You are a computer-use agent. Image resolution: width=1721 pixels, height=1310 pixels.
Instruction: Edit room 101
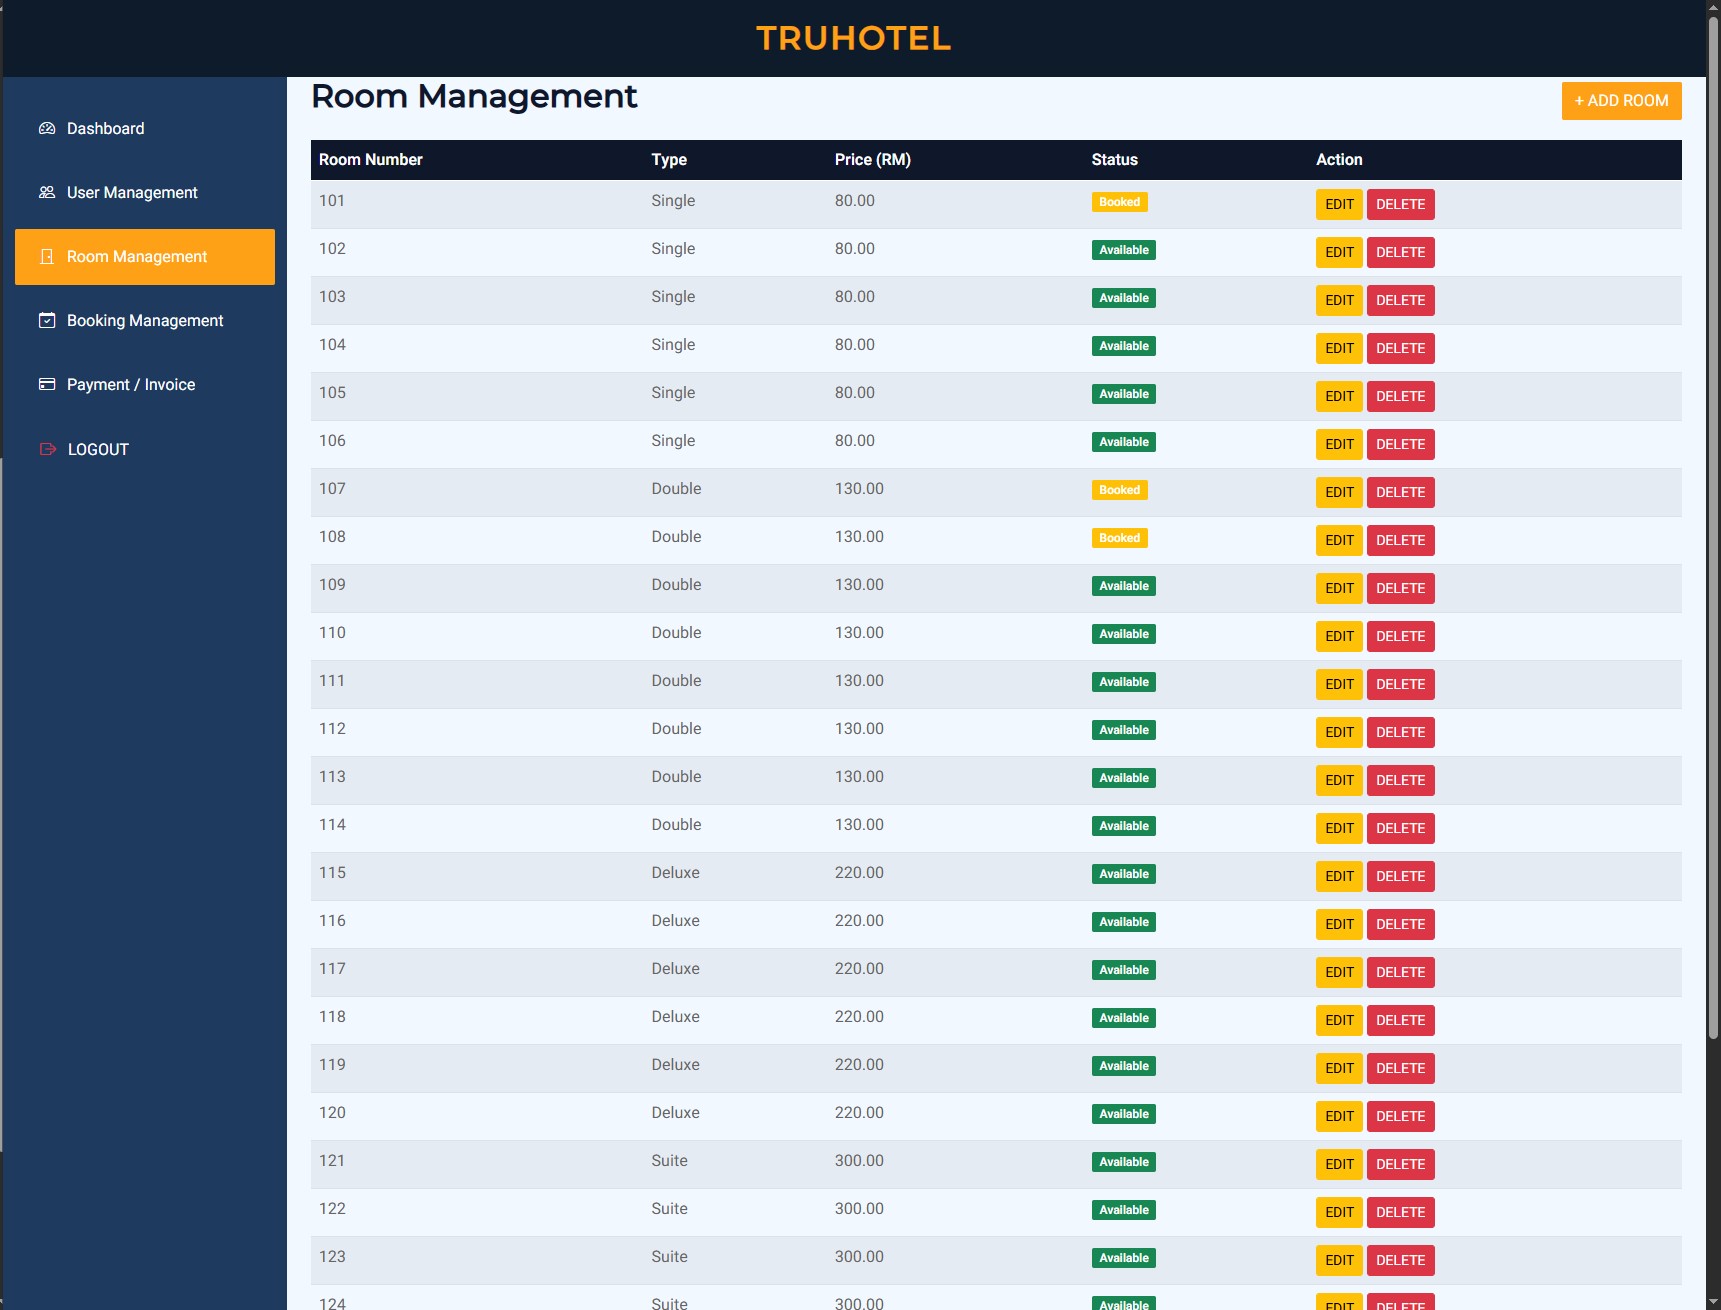pos(1339,205)
